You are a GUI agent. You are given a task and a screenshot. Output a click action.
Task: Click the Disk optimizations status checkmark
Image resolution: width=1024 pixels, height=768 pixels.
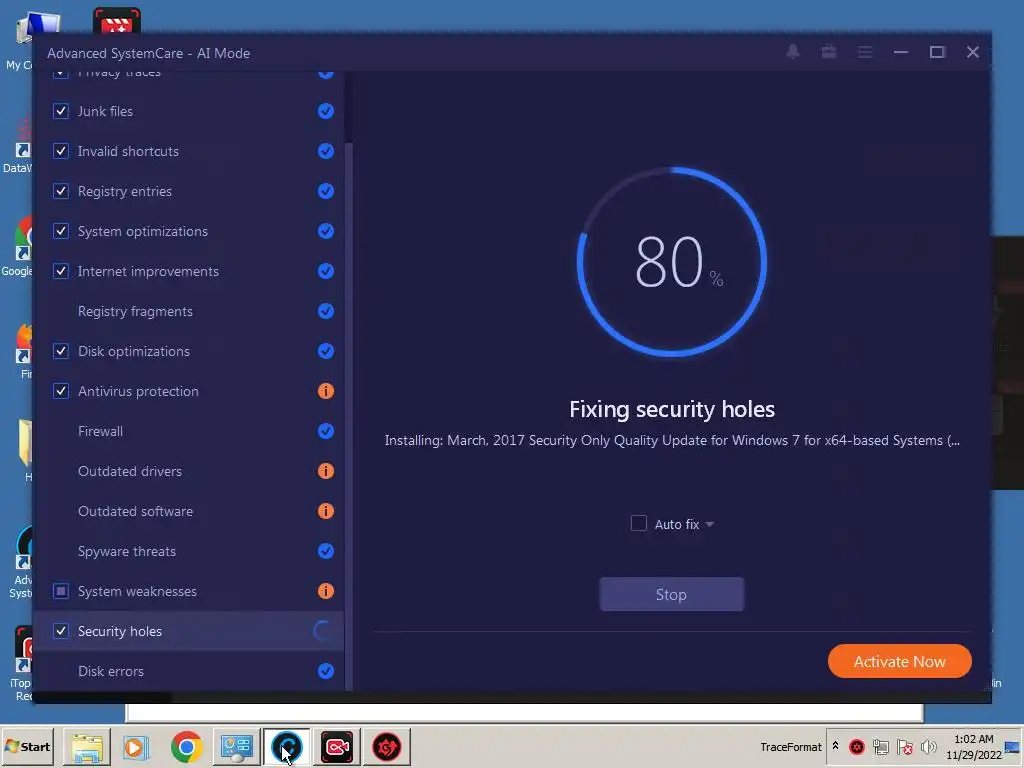pos(326,351)
